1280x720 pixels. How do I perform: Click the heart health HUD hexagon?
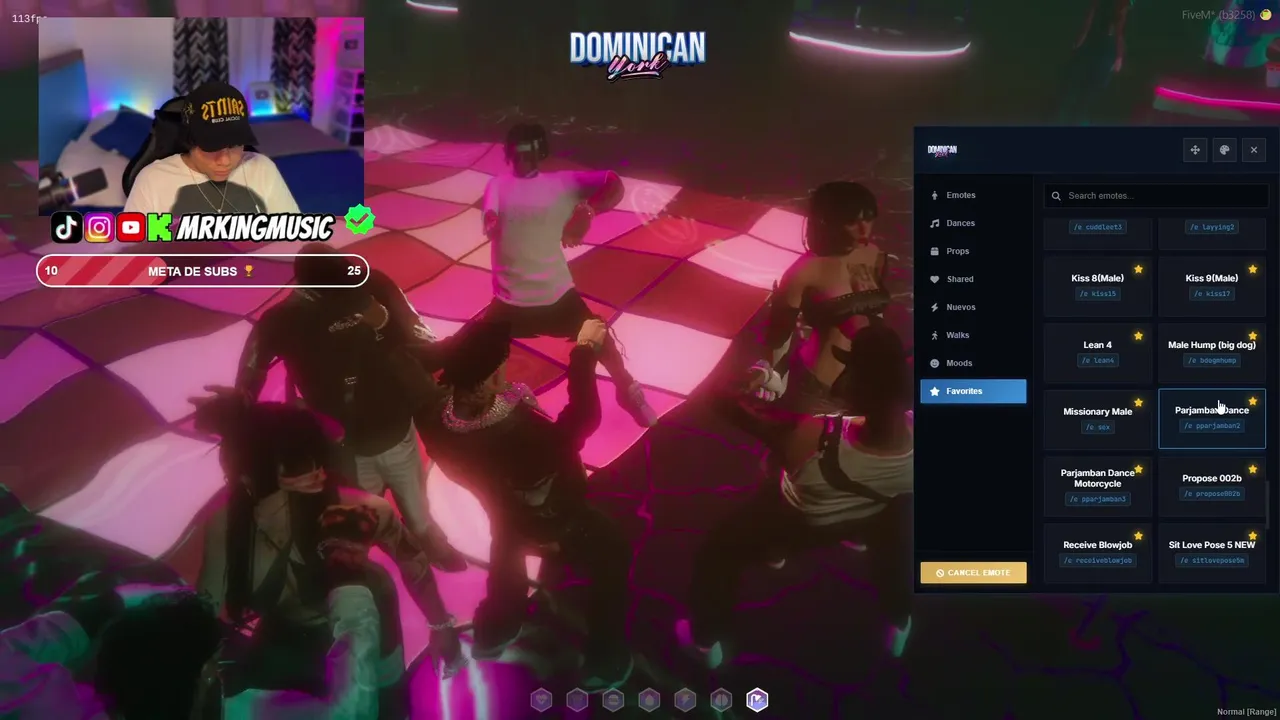pyautogui.click(x=541, y=700)
